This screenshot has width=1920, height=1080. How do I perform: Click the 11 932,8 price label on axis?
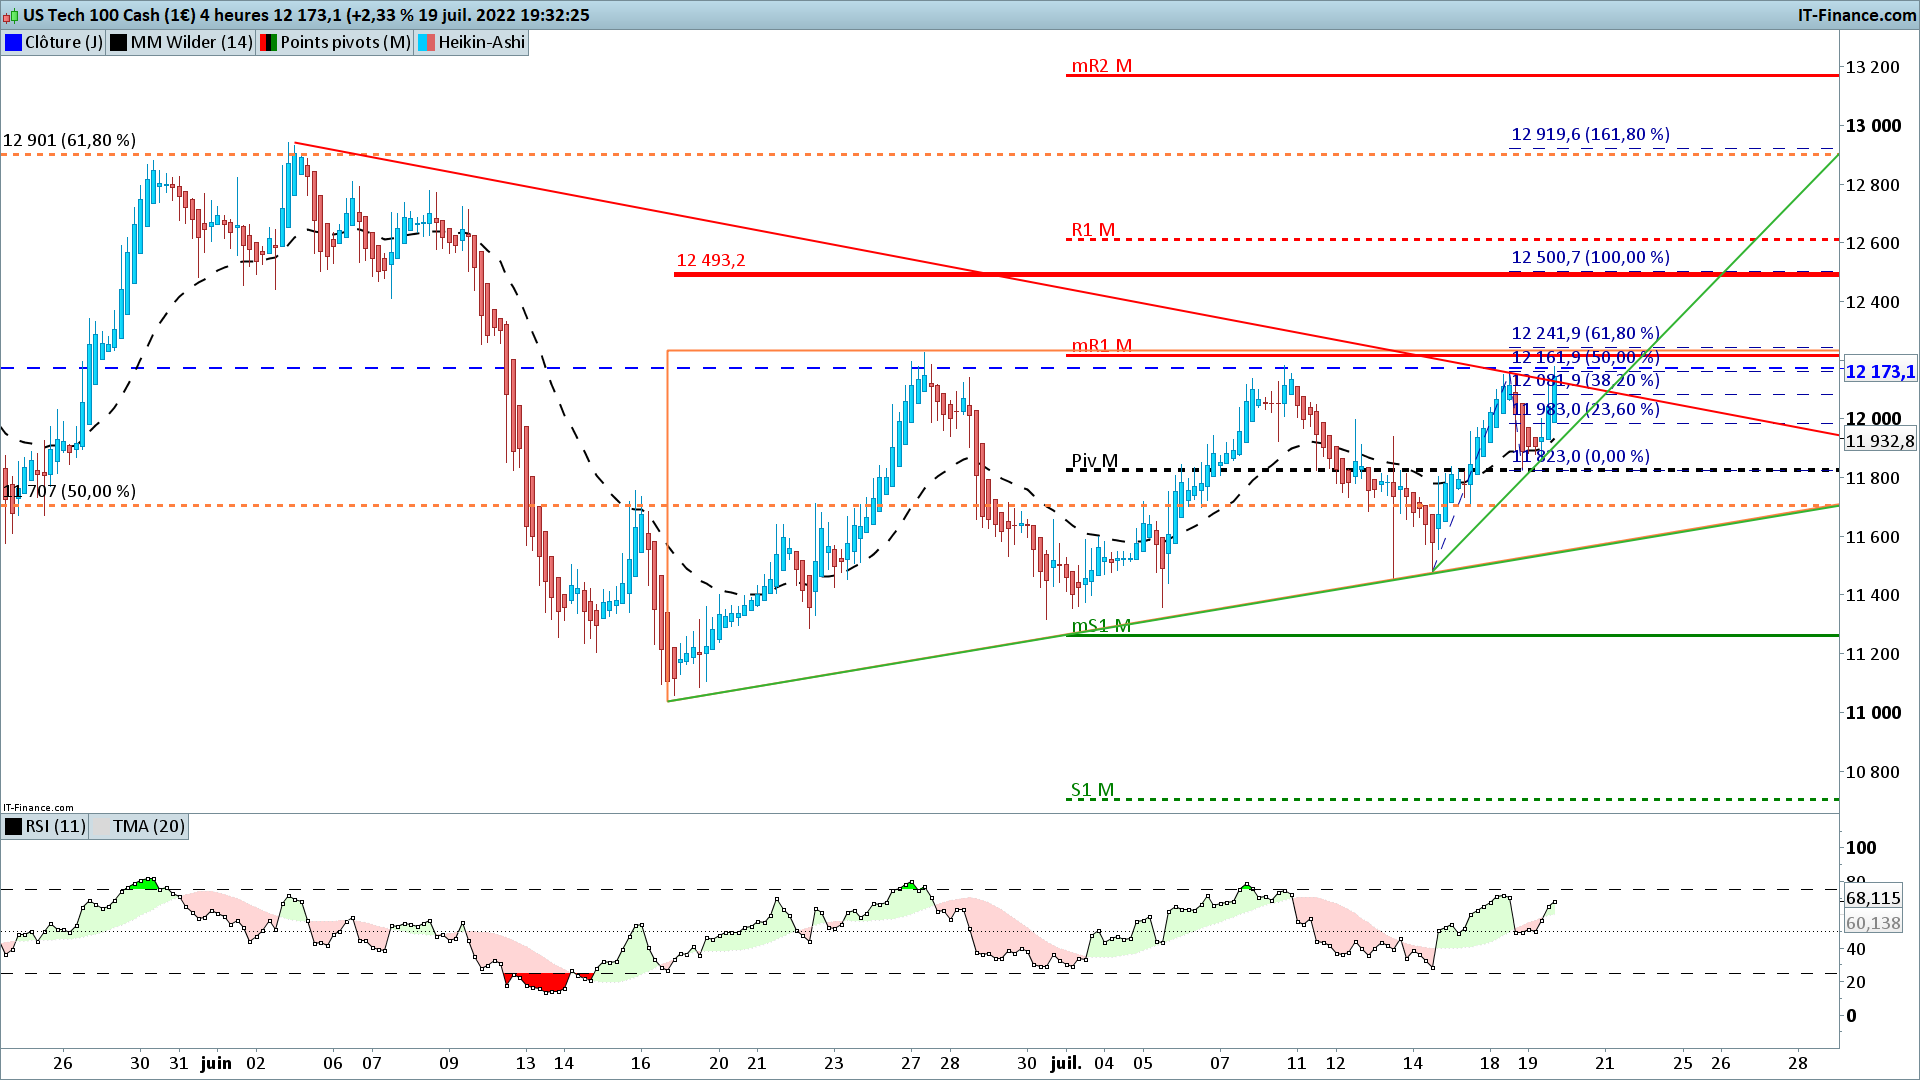tap(1879, 441)
